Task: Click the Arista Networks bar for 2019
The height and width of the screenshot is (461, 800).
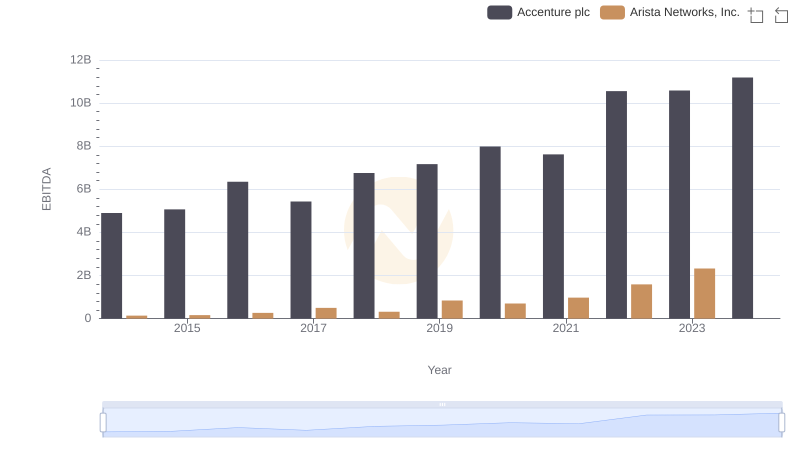Action: pos(452,310)
